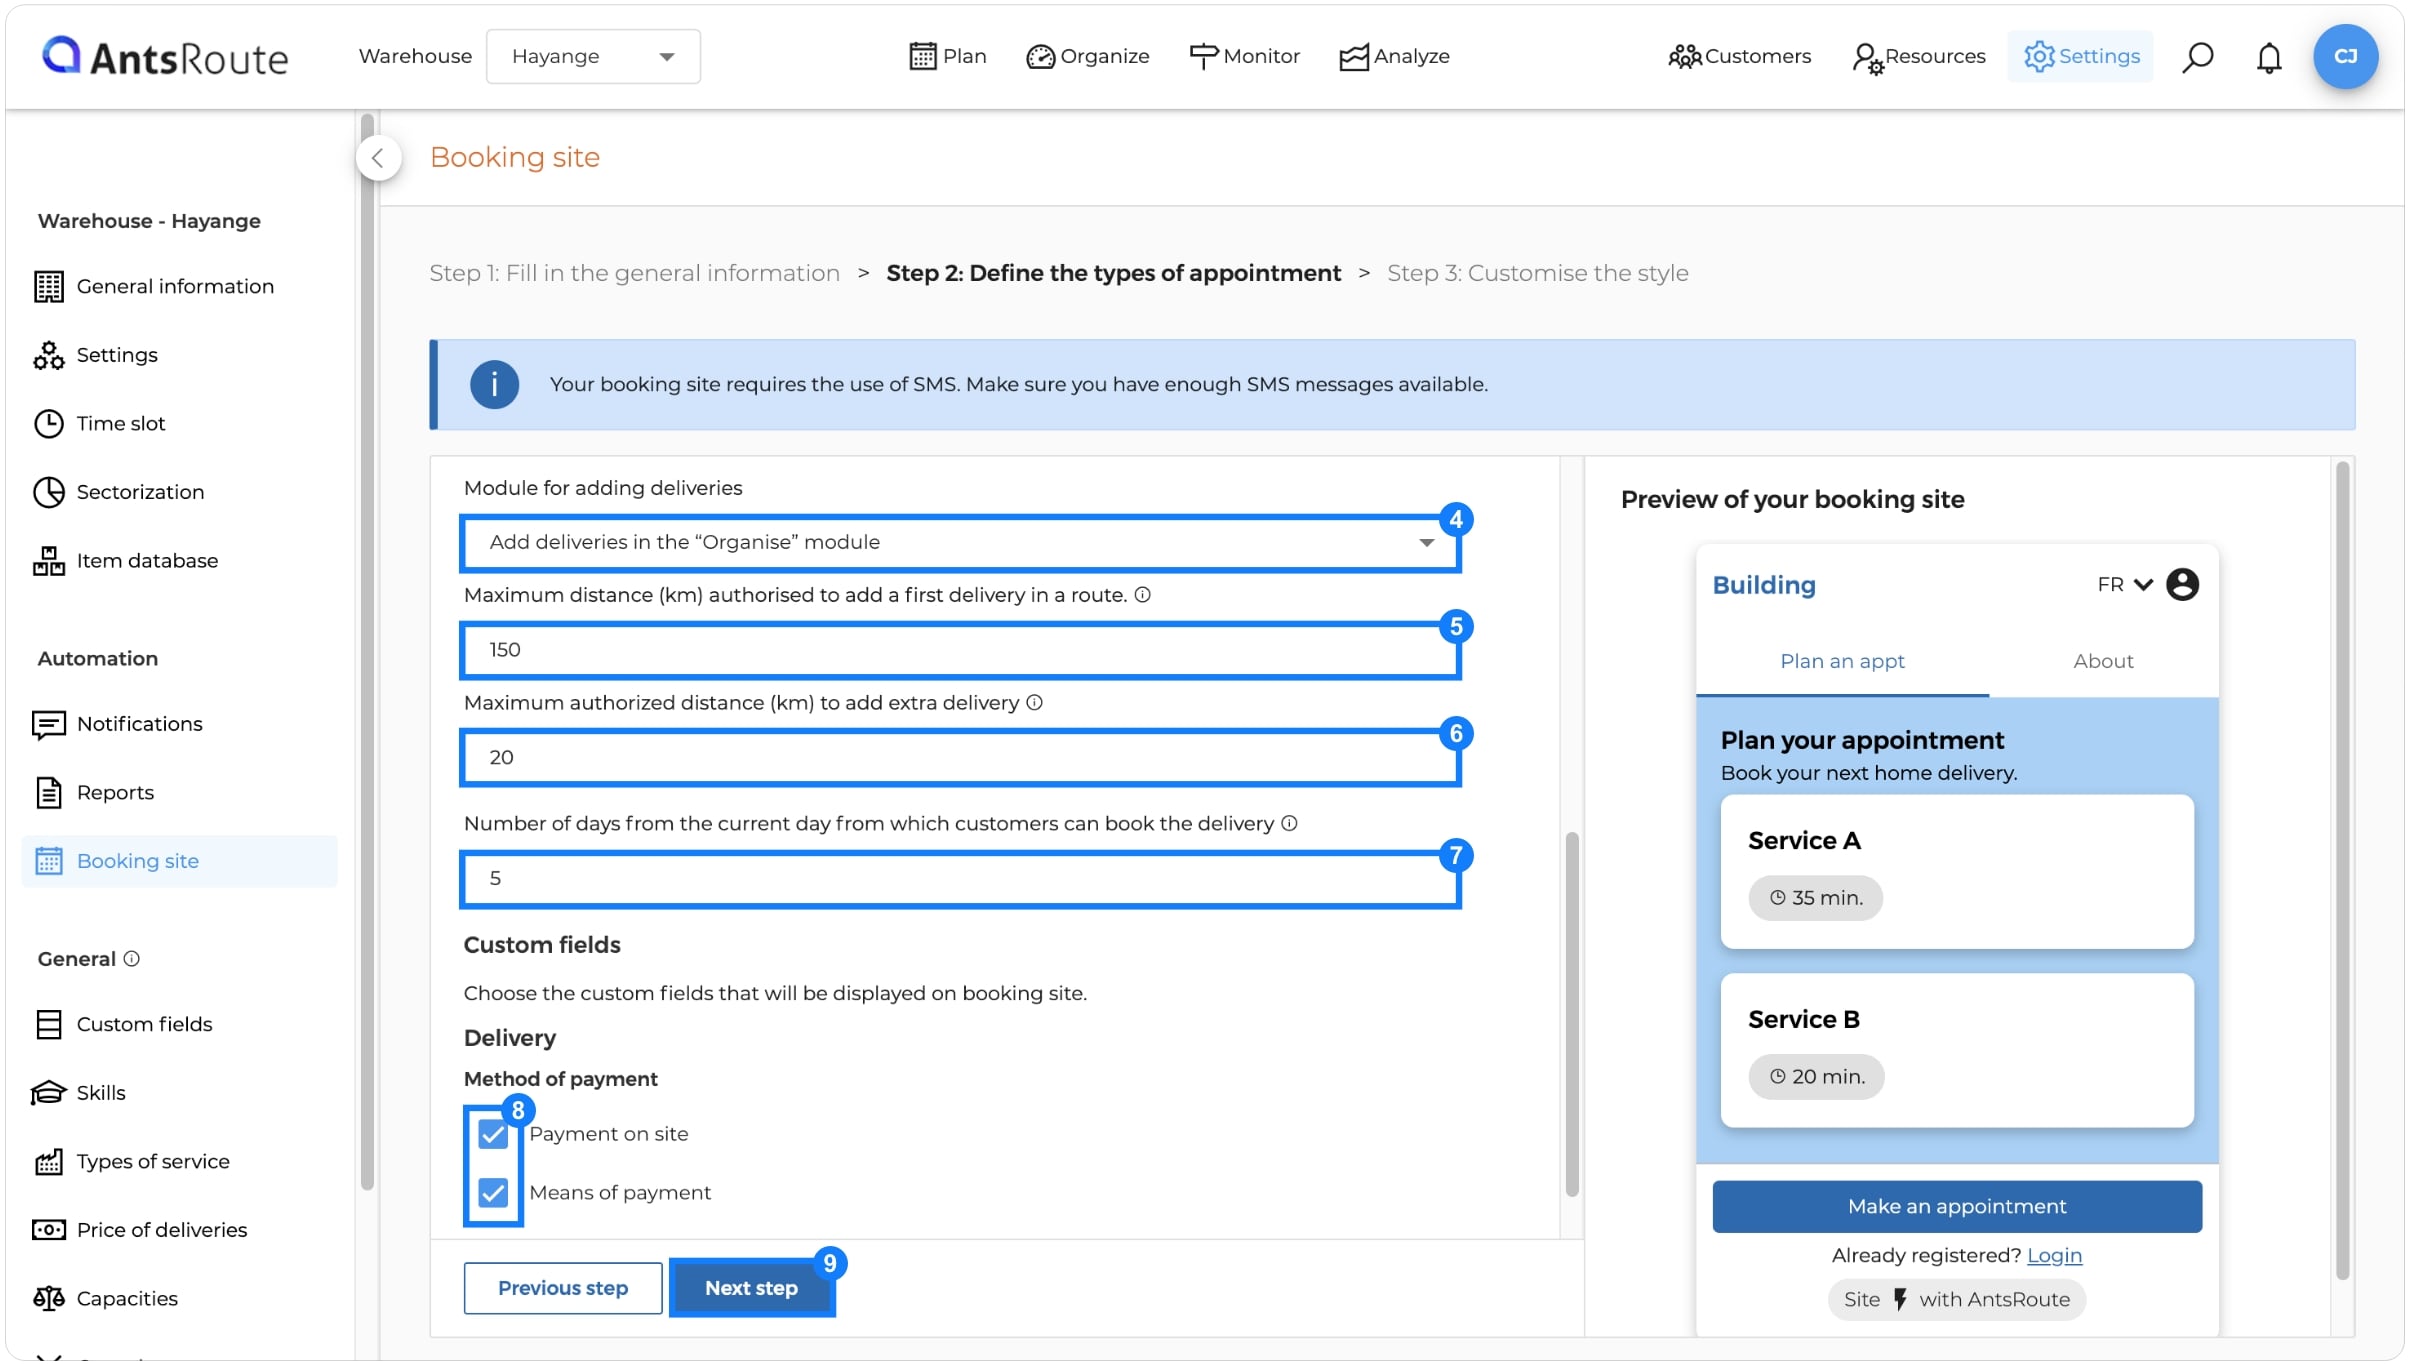The width and height of the screenshot is (2410, 1365).
Task: Click the blue info circle in SMS banner
Action: pyautogui.click(x=494, y=385)
